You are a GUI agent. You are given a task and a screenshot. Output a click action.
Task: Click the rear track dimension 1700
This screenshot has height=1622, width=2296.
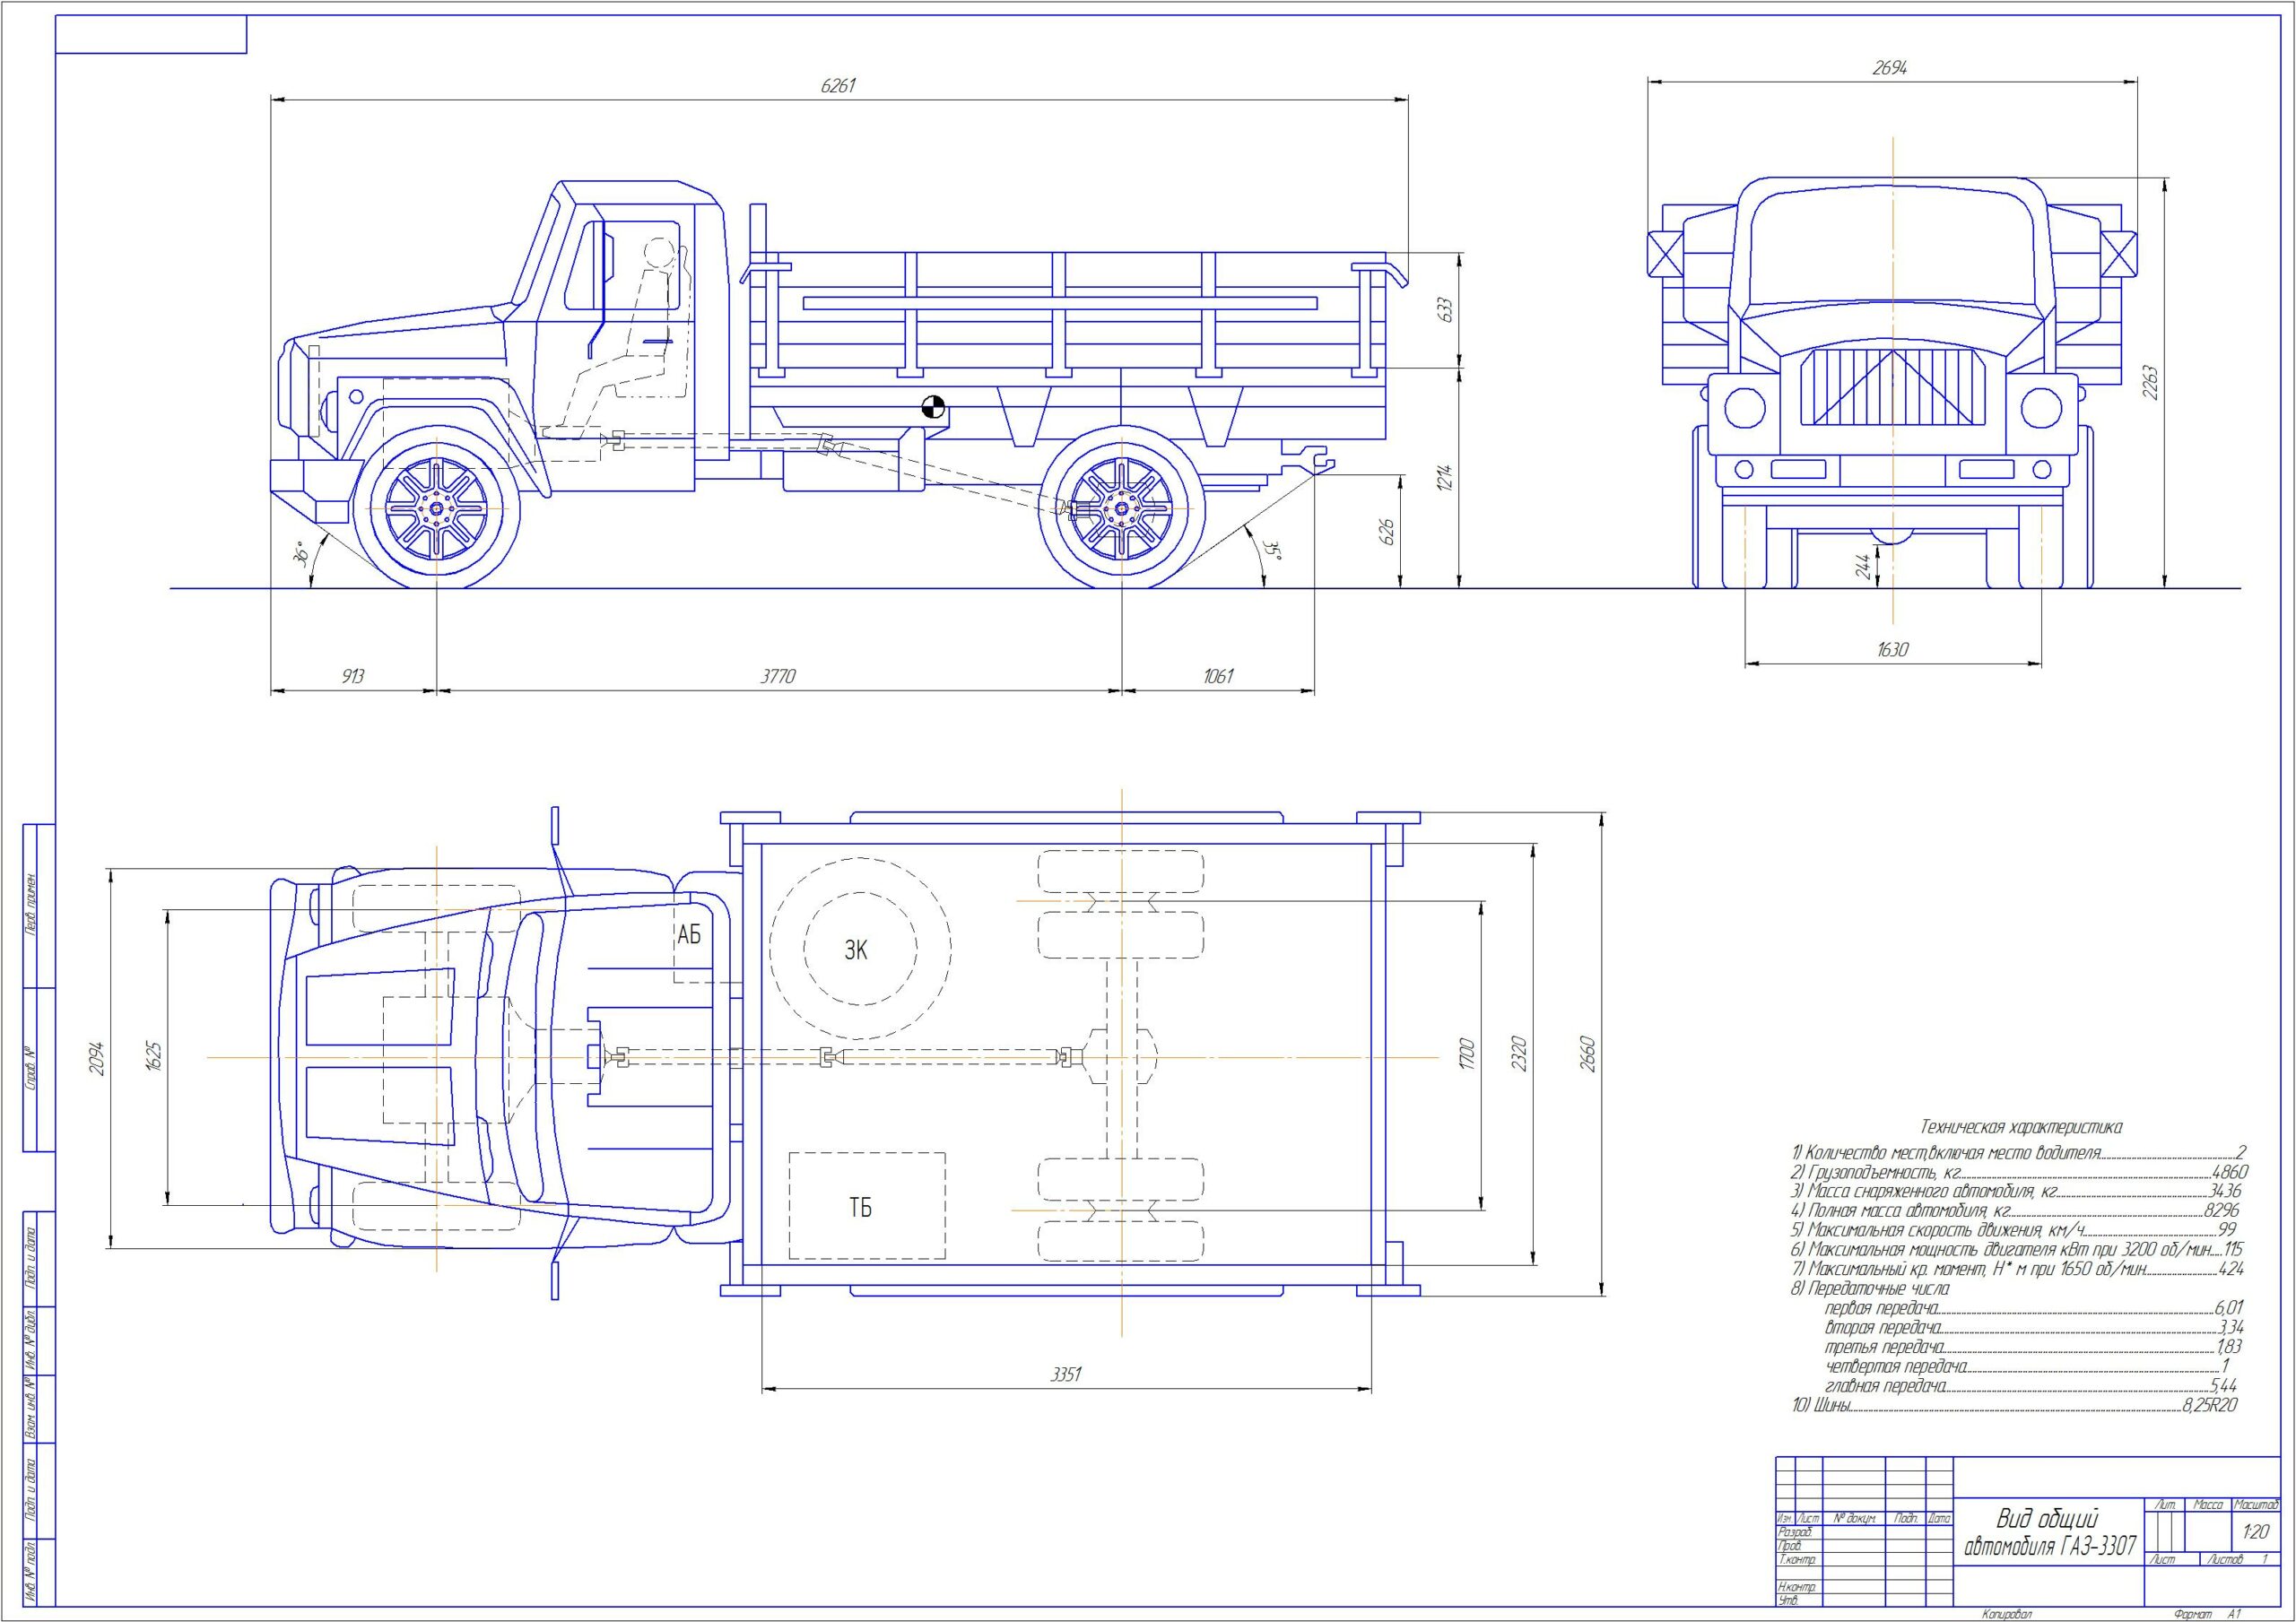click(1467, 1056)
